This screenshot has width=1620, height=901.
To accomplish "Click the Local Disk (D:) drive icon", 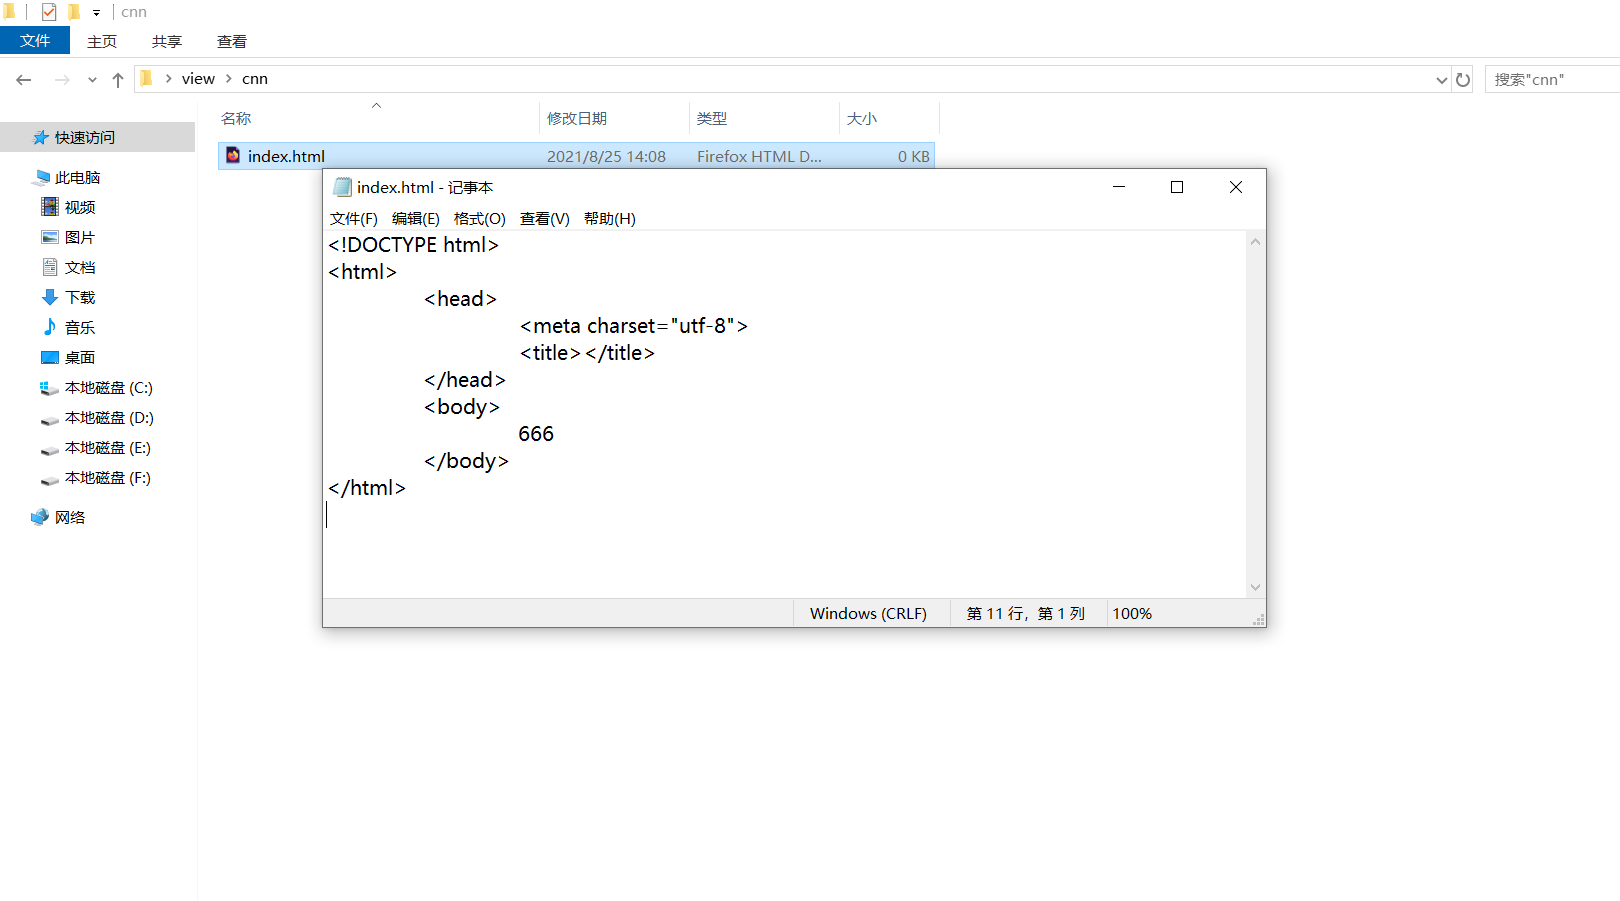I will (50, 419).
